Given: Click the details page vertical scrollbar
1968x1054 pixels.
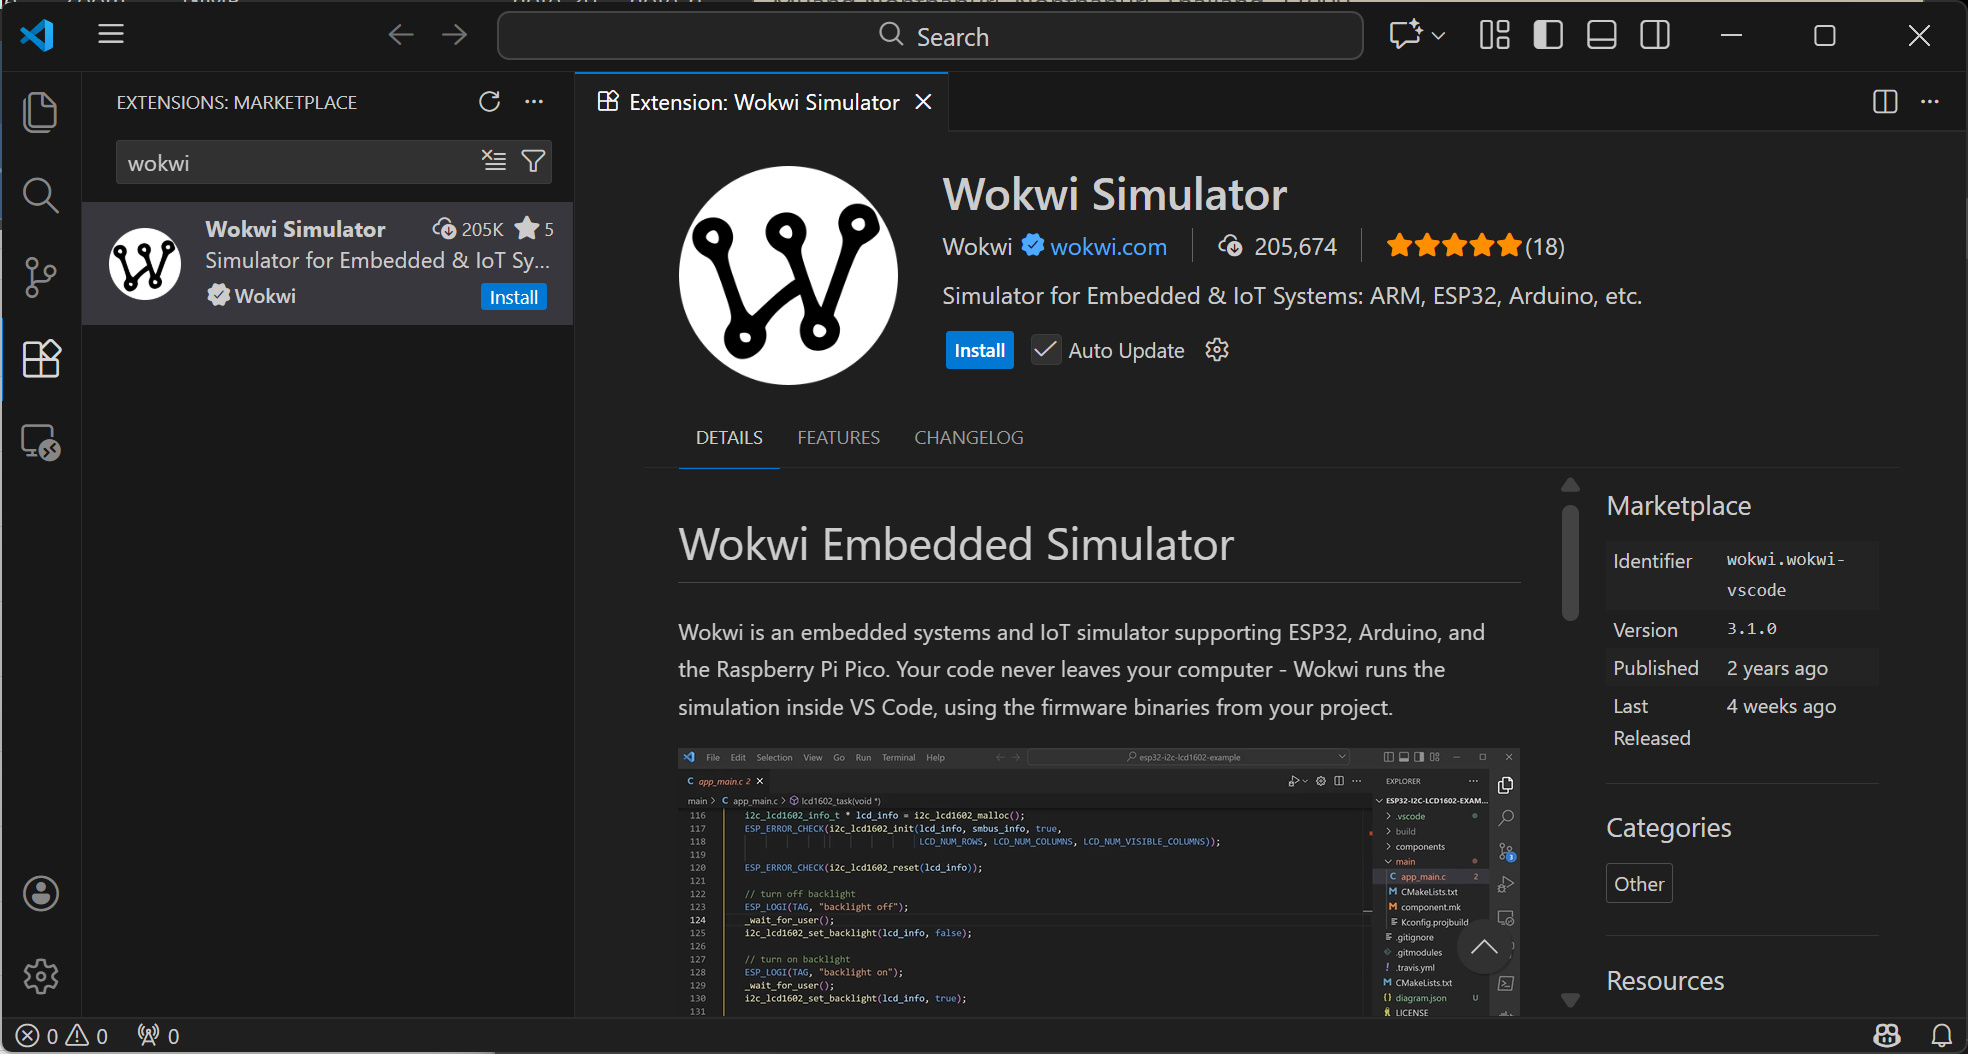Looking at the screenshot, I should (x=1570, y=562).
